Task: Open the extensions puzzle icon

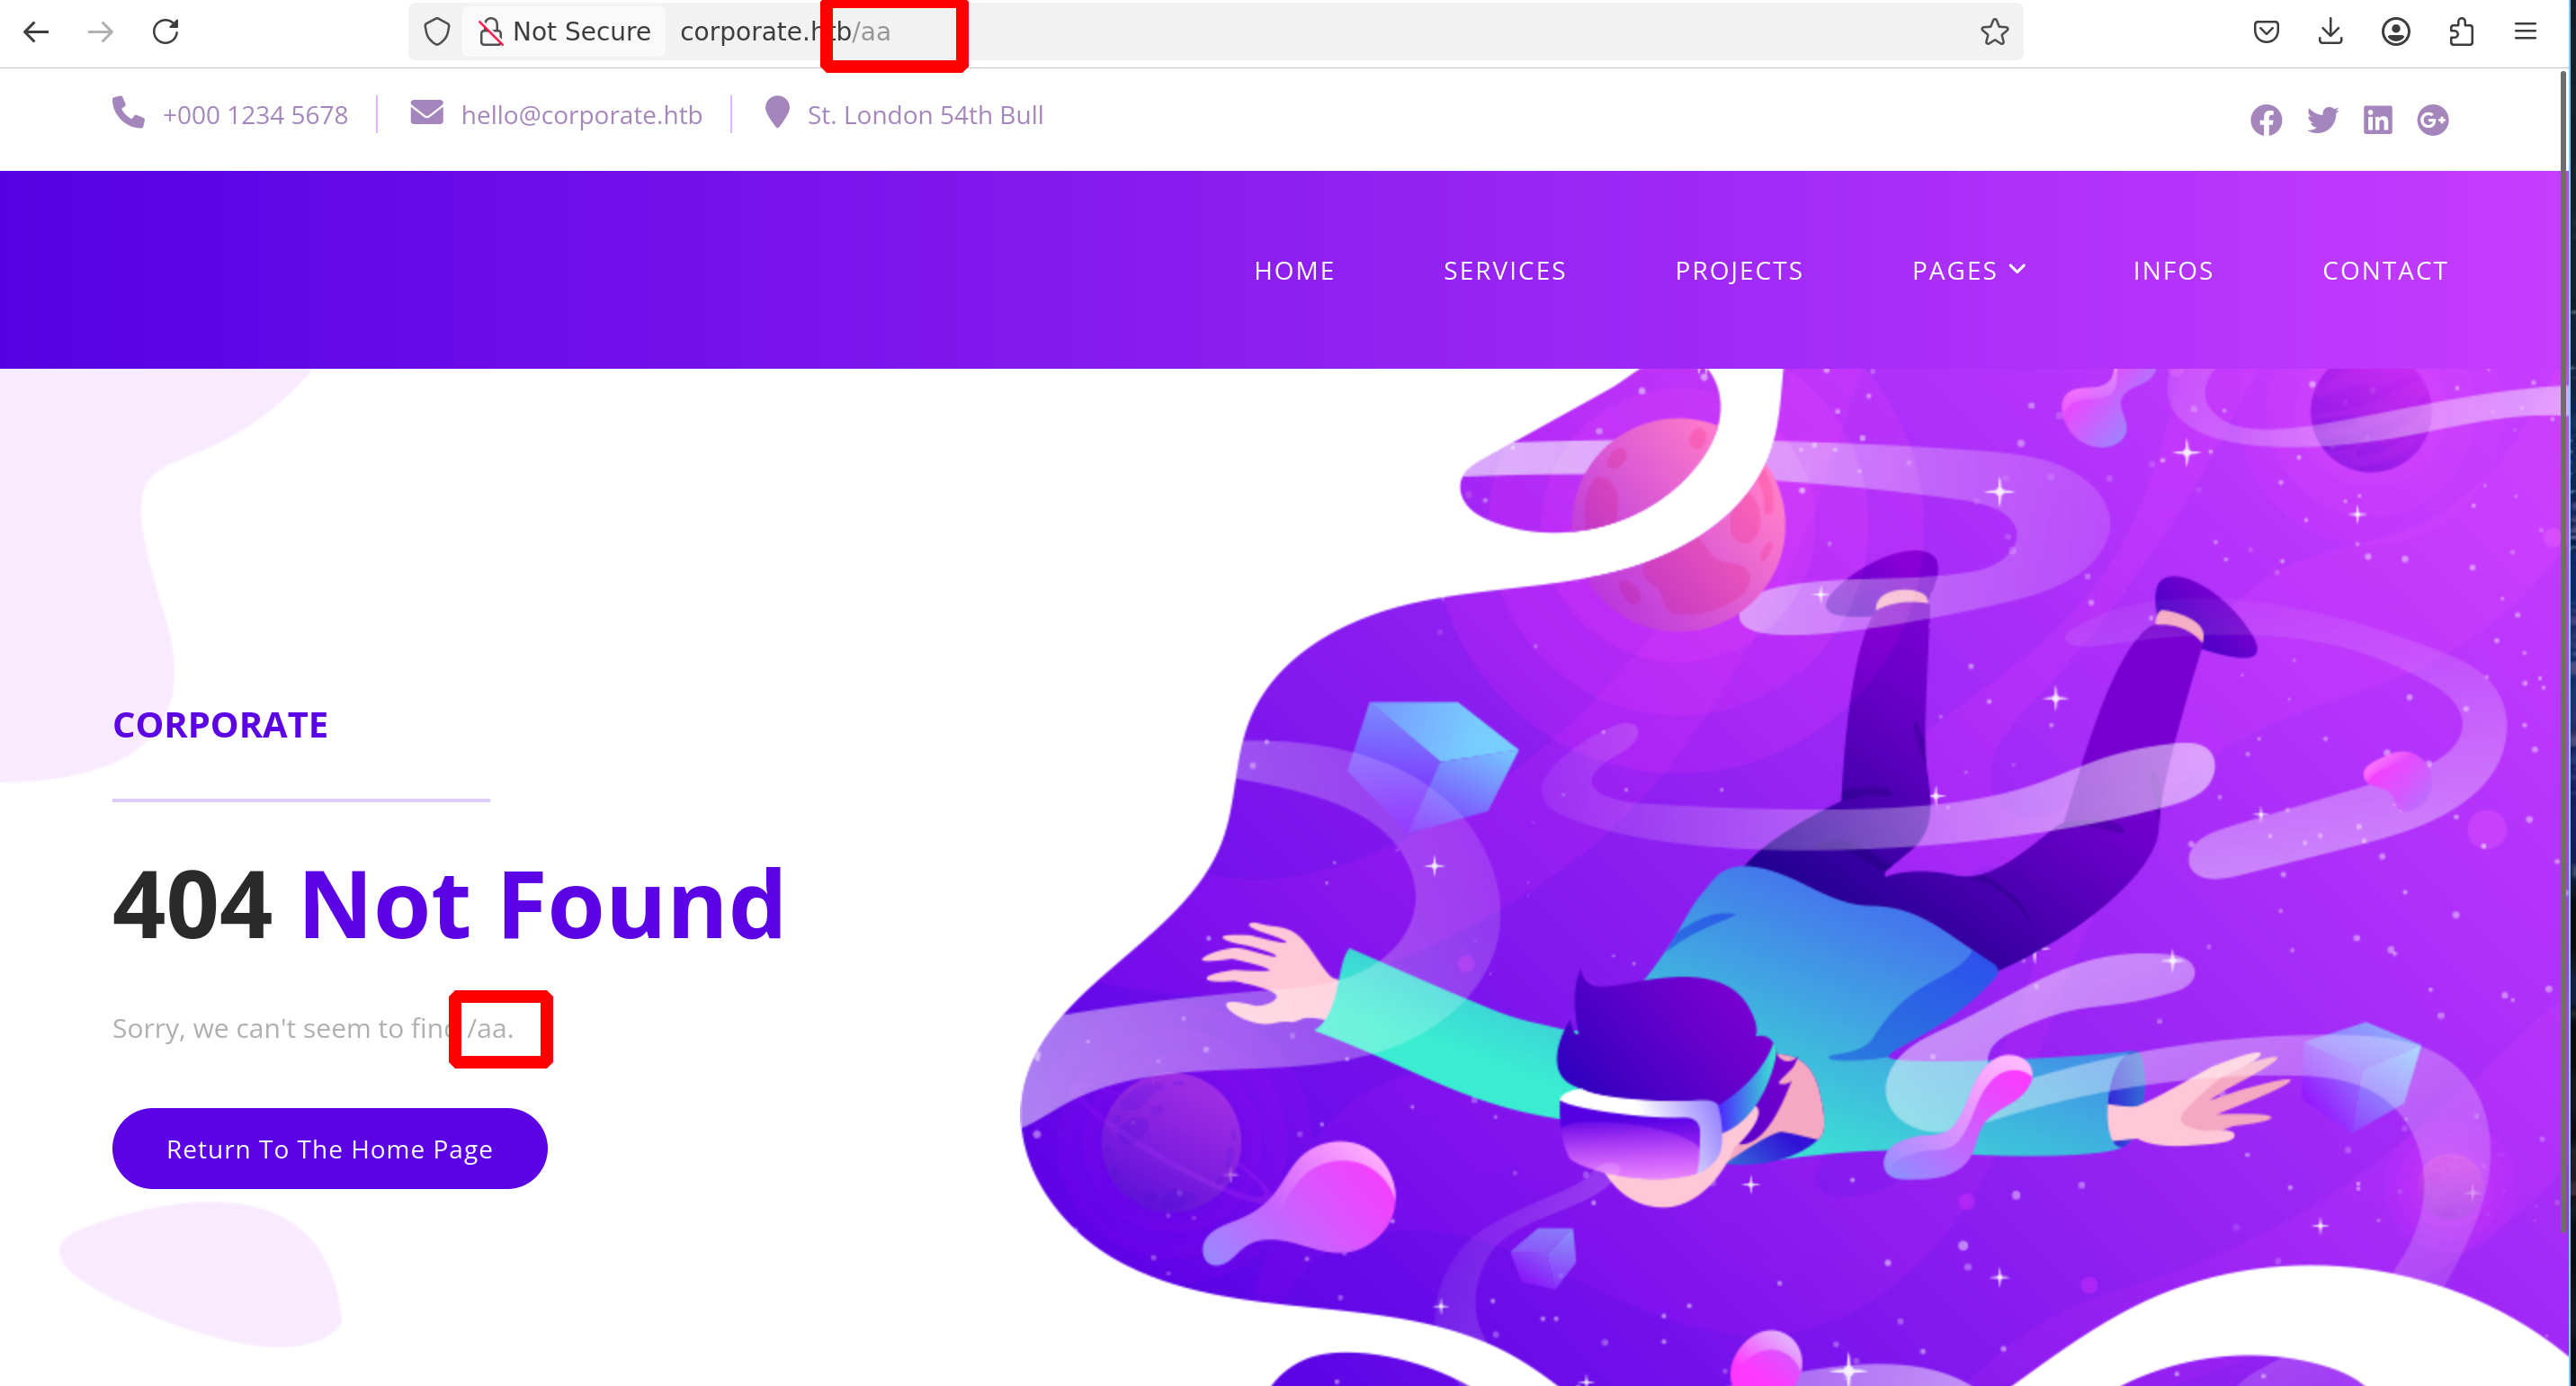Action: pos(2461,32)
